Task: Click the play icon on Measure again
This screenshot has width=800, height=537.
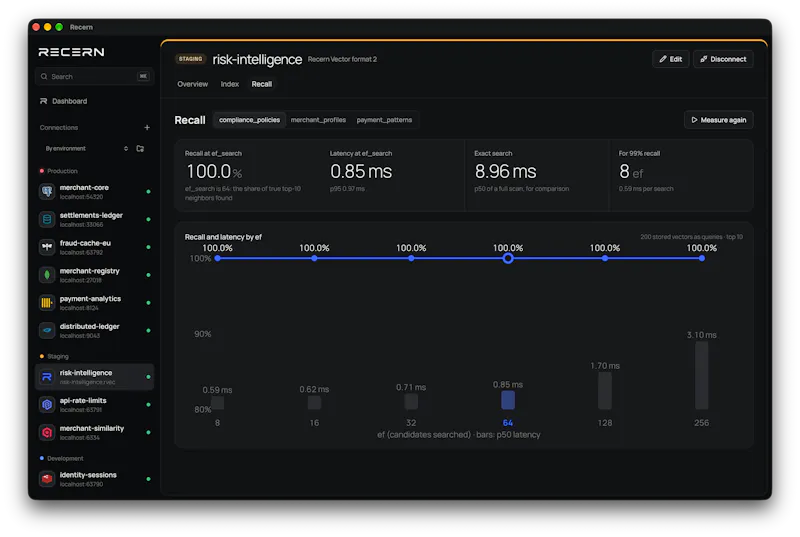Action: tap(694, 120)
